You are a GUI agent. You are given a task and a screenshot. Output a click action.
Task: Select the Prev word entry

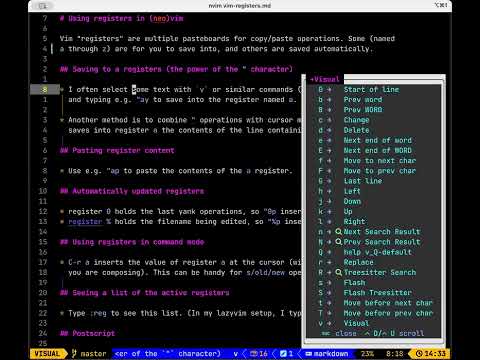point(363,99)
